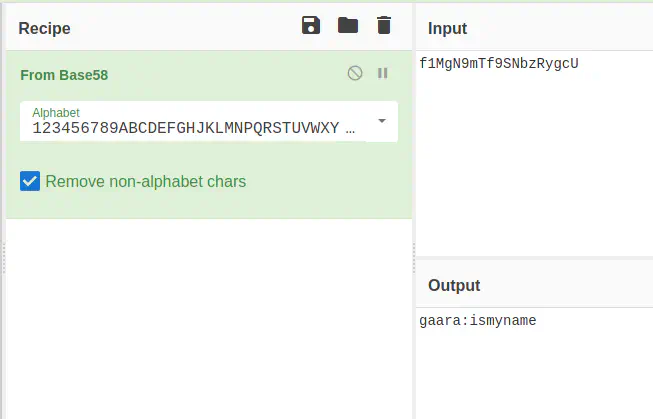
Task: Click the small Alphabet label text
Action: tap(56, 113)
